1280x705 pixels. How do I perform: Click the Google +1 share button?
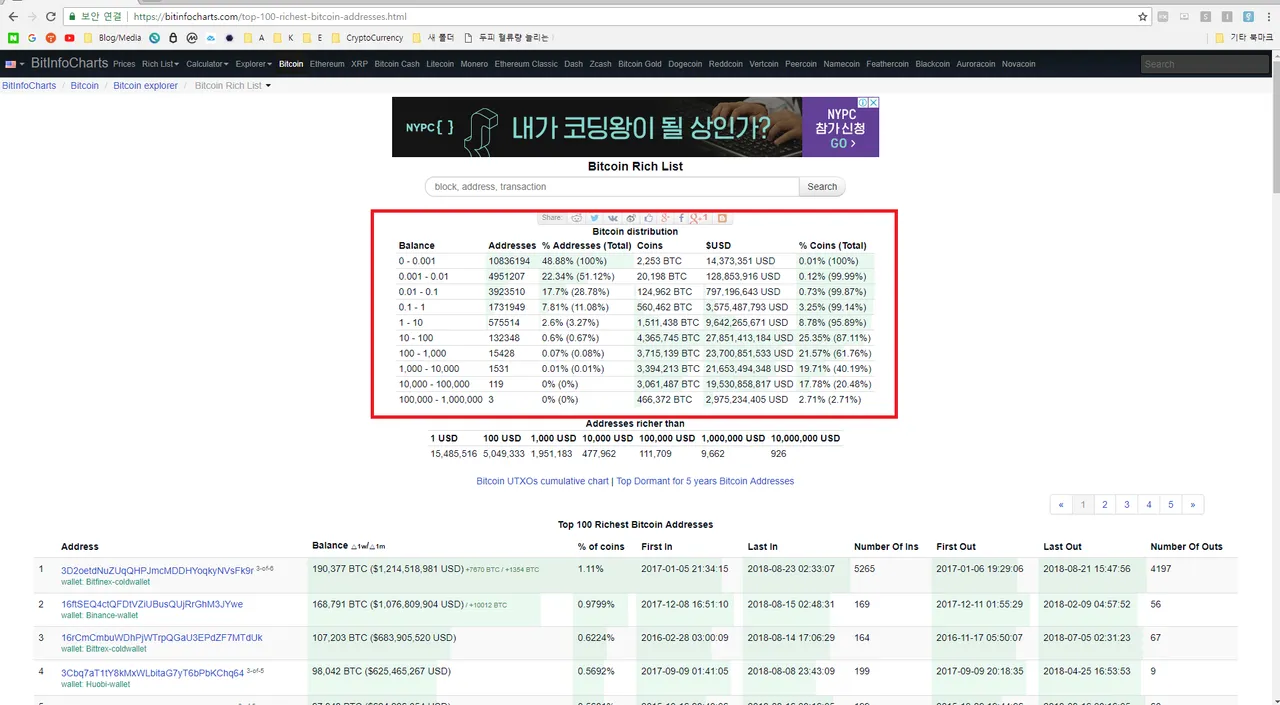tap(700, 217)
